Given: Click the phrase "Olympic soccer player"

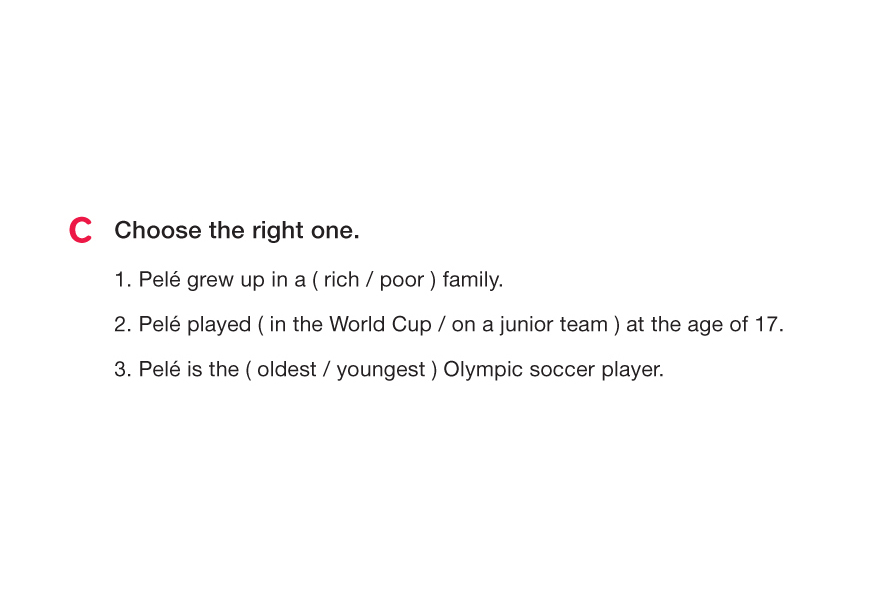Looking at the screenshot, I should pos(552,370).
